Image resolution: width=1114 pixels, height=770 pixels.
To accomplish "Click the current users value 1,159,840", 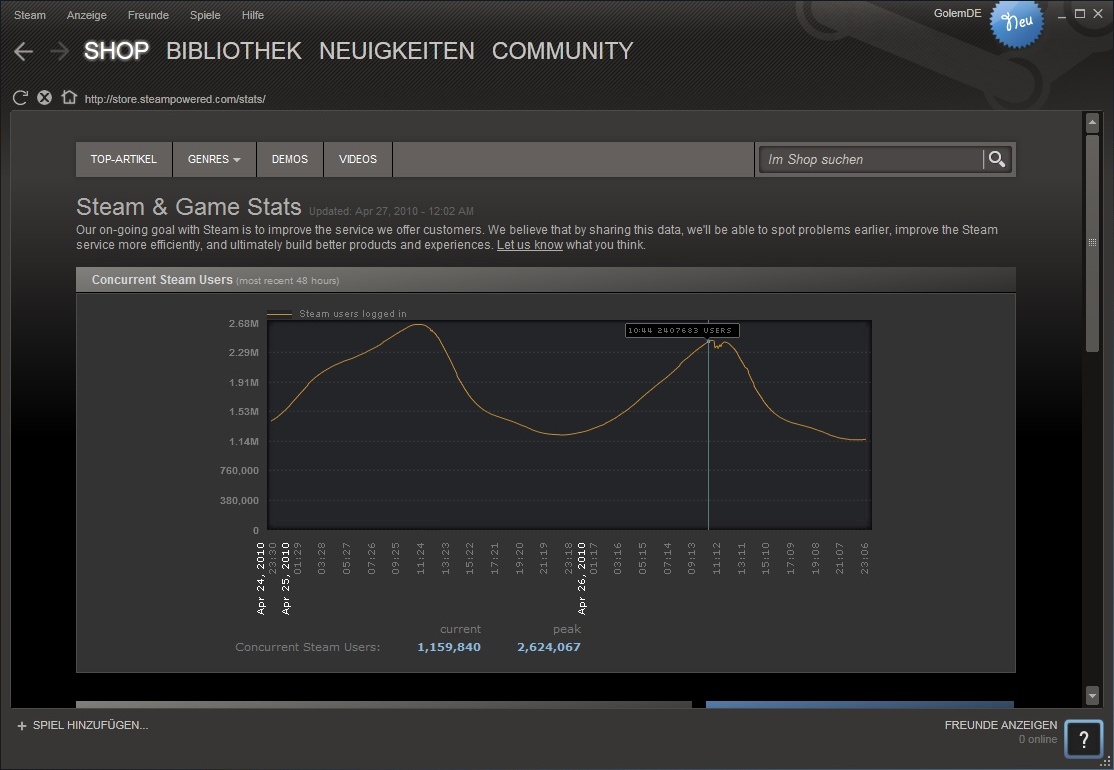I will (449, 647).
